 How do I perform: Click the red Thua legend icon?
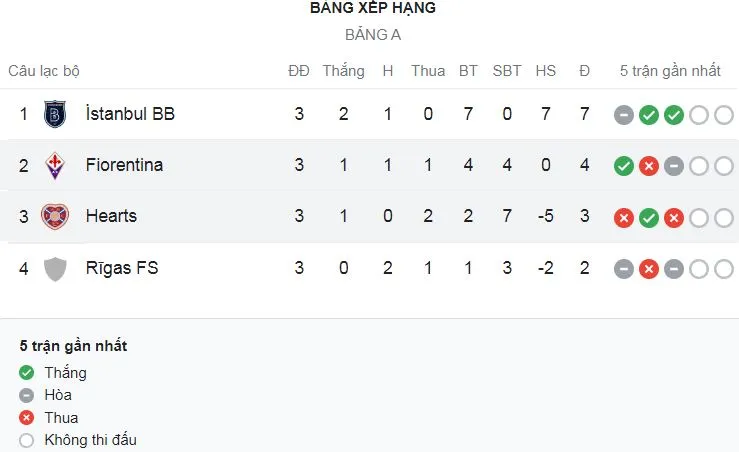click(x=27, y=418)
